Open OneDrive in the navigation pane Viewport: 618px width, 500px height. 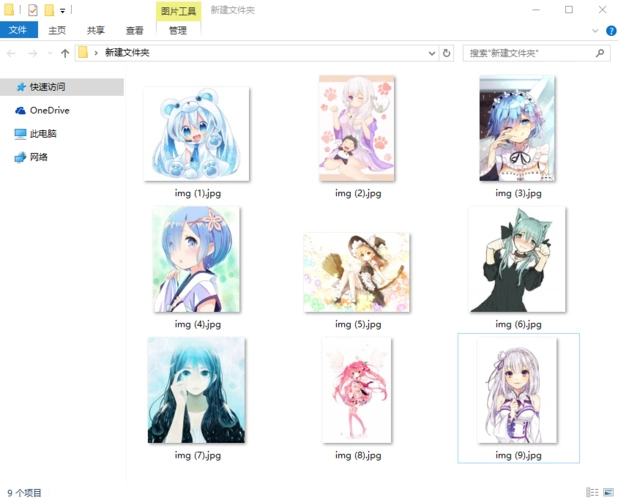49,110
